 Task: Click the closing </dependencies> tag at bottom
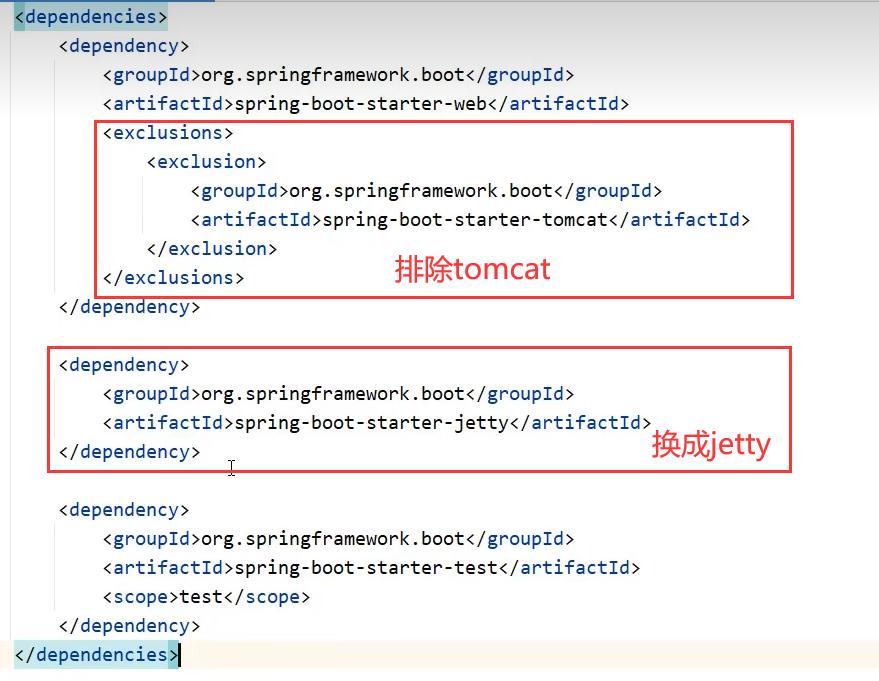click(96, 655)
